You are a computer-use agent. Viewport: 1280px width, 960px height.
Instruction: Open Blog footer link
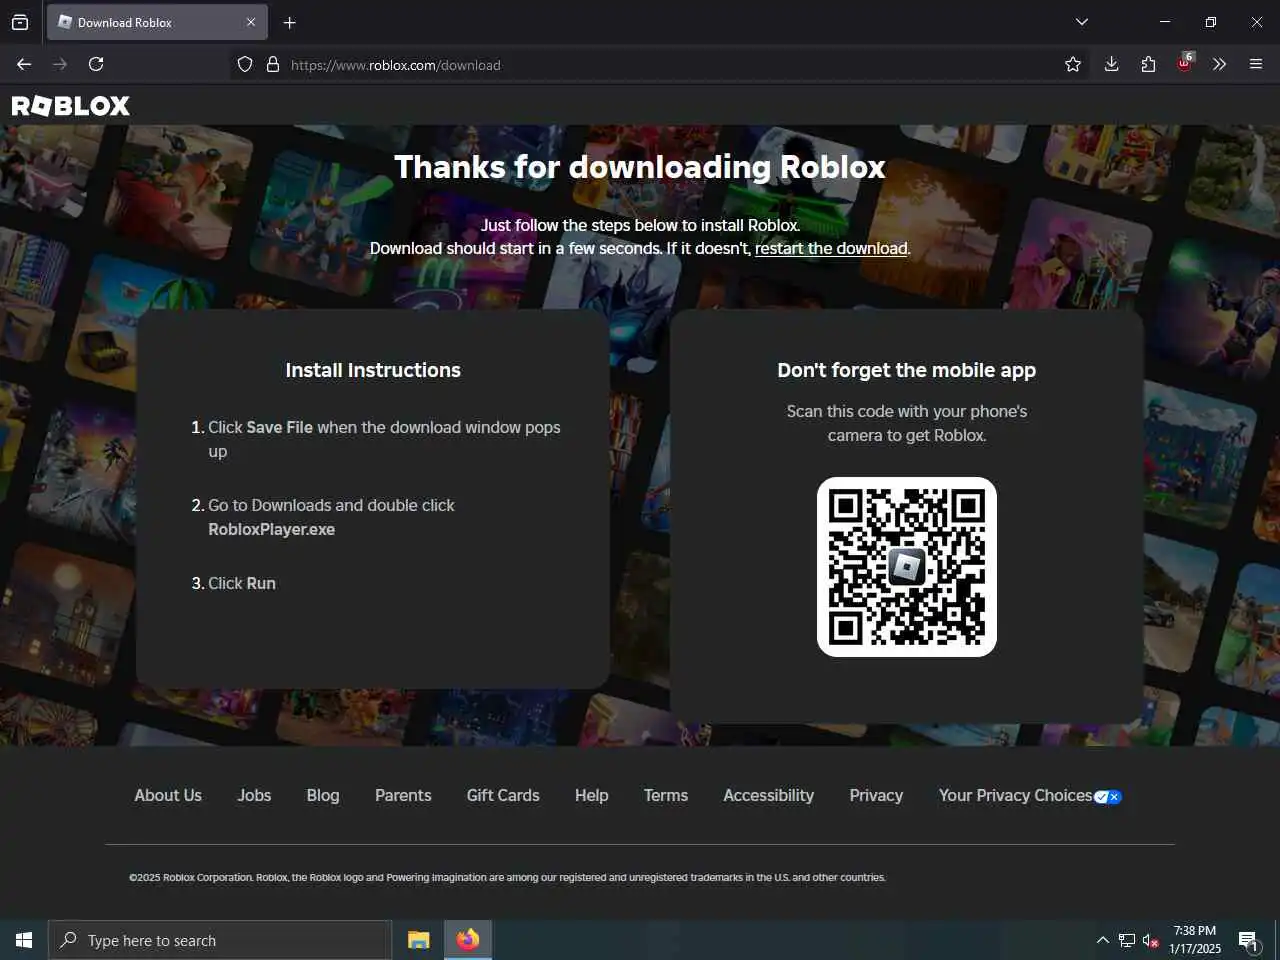click(x=323, y=795)
